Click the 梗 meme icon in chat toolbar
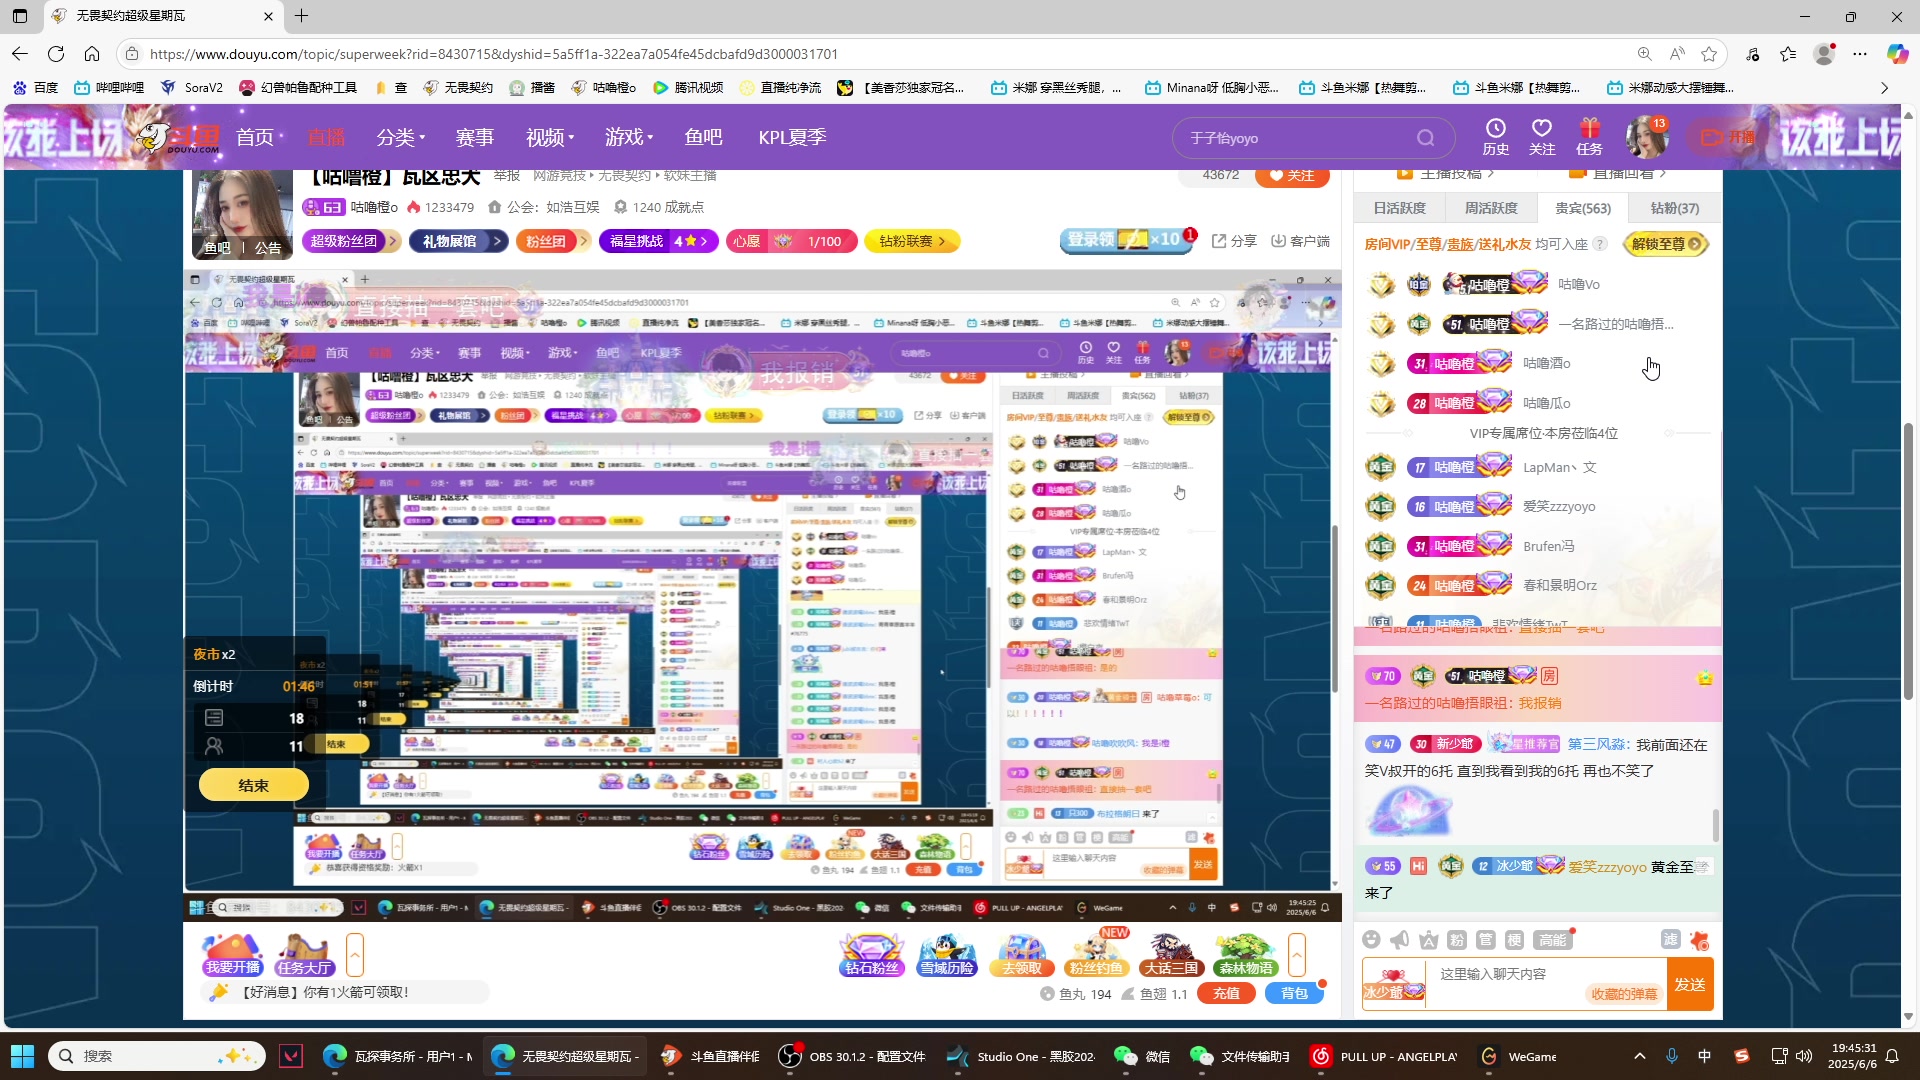This screenshot has height=1080, width=1920. click(x=1514, y=939)
